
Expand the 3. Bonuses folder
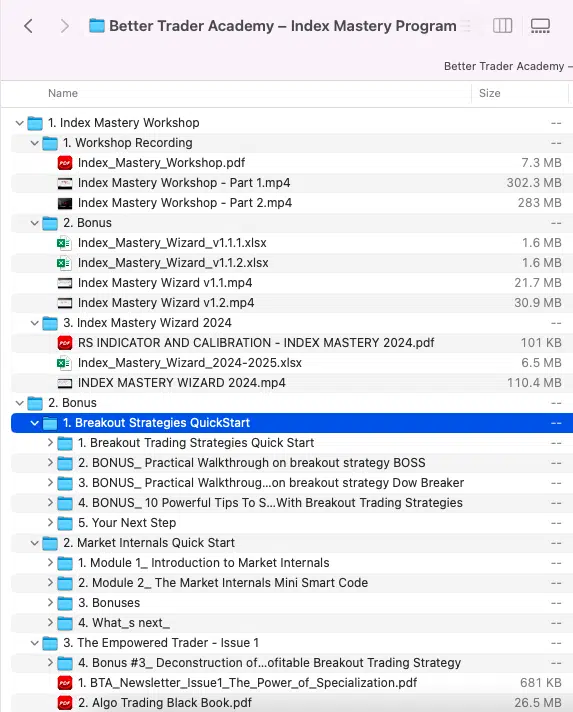(50, 603)
